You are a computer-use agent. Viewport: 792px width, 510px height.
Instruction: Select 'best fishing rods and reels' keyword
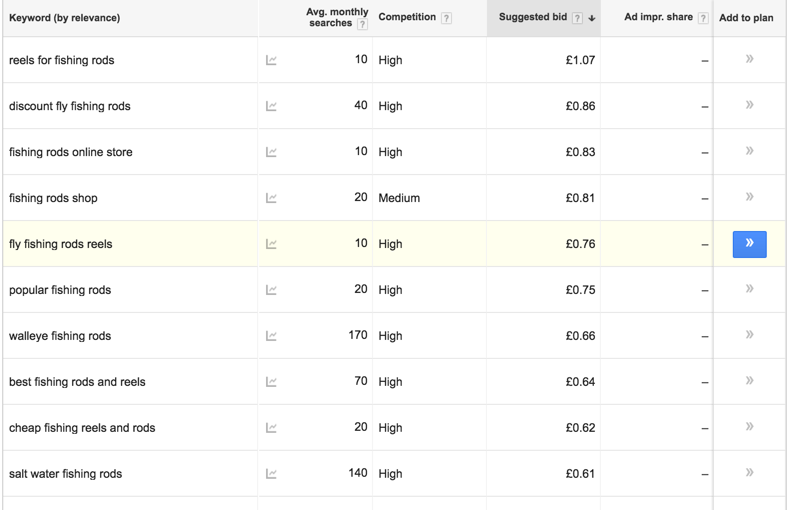pyautogui.click(x=77, y=382)
